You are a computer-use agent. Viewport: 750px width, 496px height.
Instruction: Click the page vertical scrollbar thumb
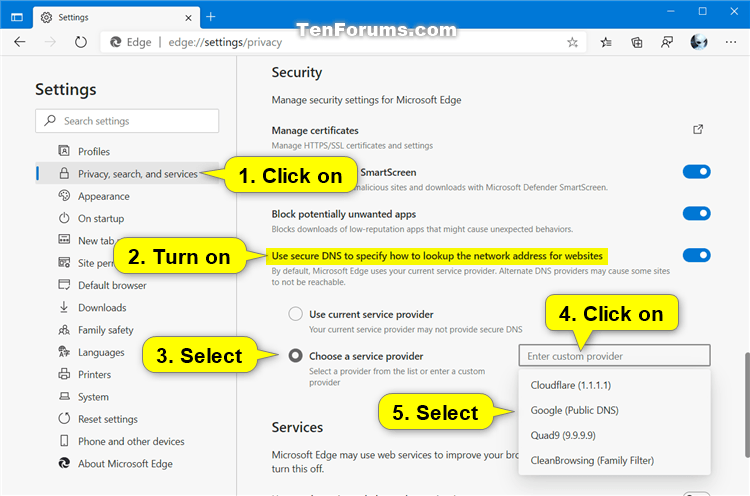pyautogui.click(x=747, y=405)
